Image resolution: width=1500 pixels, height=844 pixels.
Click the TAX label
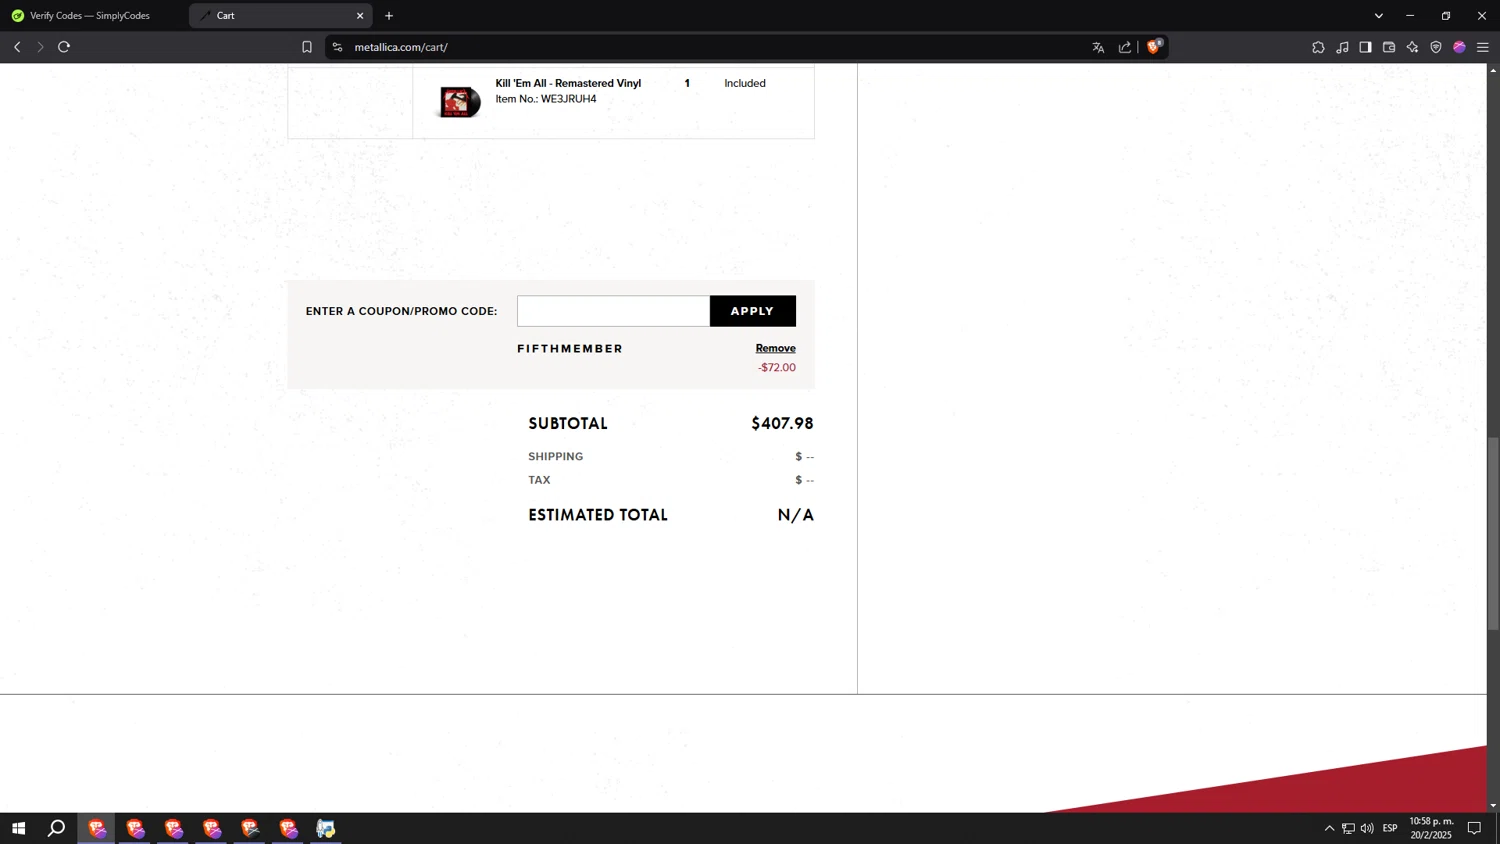(x=539, y=480)
